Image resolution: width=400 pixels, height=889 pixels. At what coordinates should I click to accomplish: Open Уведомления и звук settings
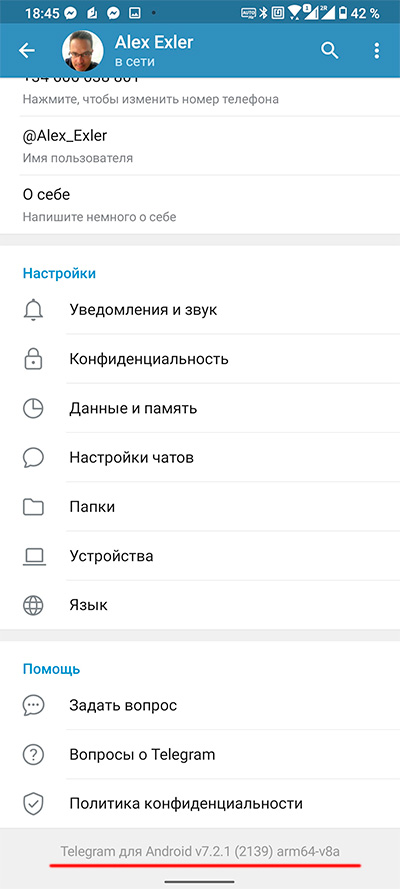pos(200,310)
